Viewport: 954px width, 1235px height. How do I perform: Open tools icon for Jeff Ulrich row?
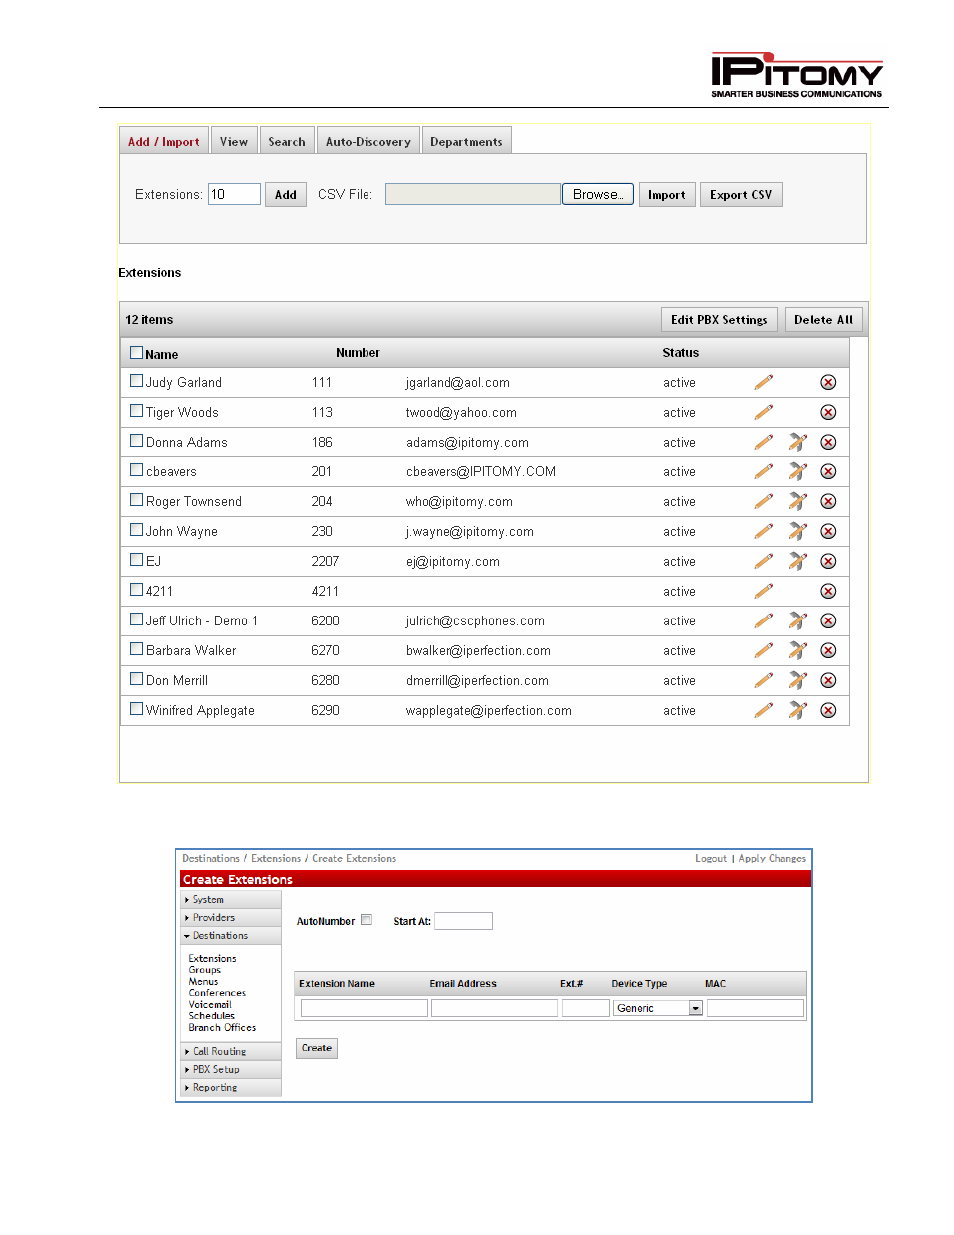tap(797, 620)
